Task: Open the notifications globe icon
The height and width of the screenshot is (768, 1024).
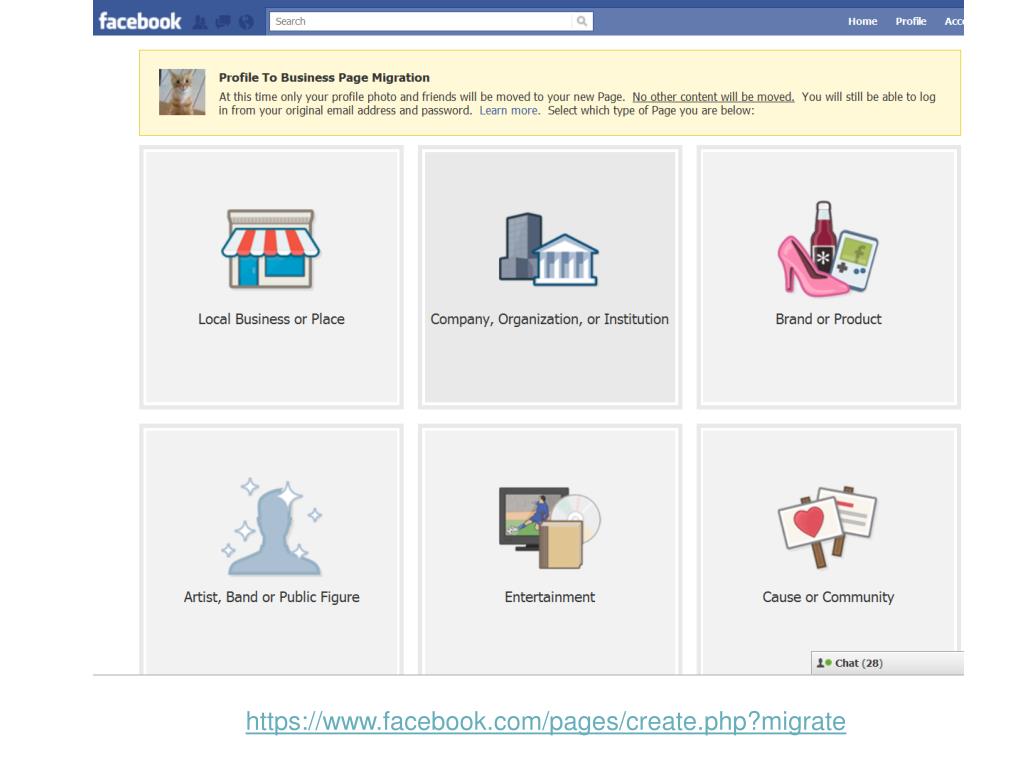Action: [x=246, y=23]
